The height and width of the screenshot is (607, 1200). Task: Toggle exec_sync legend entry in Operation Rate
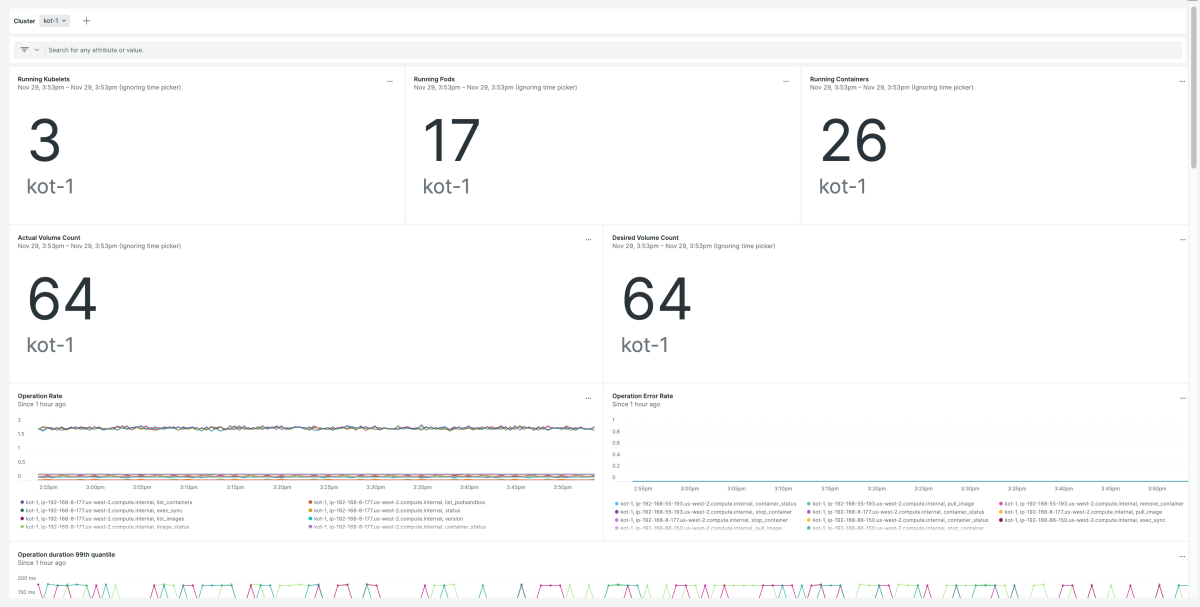(101, 511)
